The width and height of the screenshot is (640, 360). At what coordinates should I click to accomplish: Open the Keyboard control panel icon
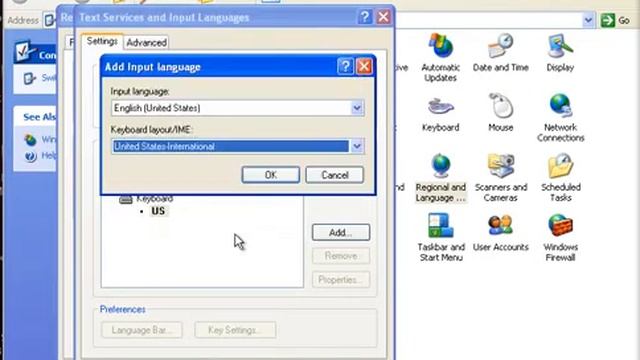click(x=440, y=106)
